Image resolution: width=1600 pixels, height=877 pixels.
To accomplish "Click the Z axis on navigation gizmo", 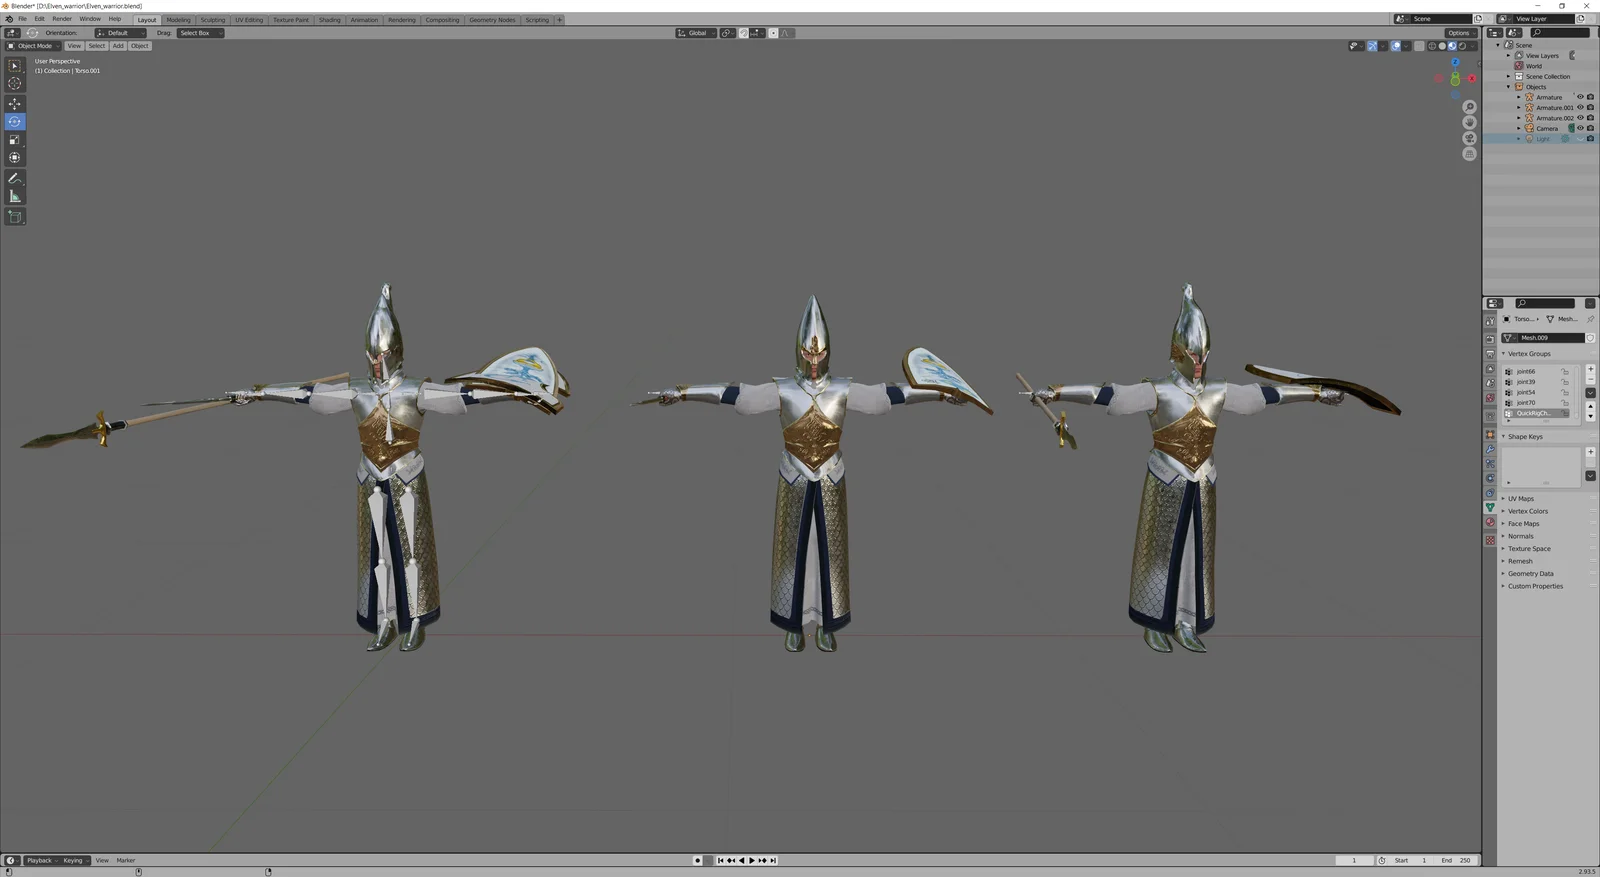I will (1455, 62).
